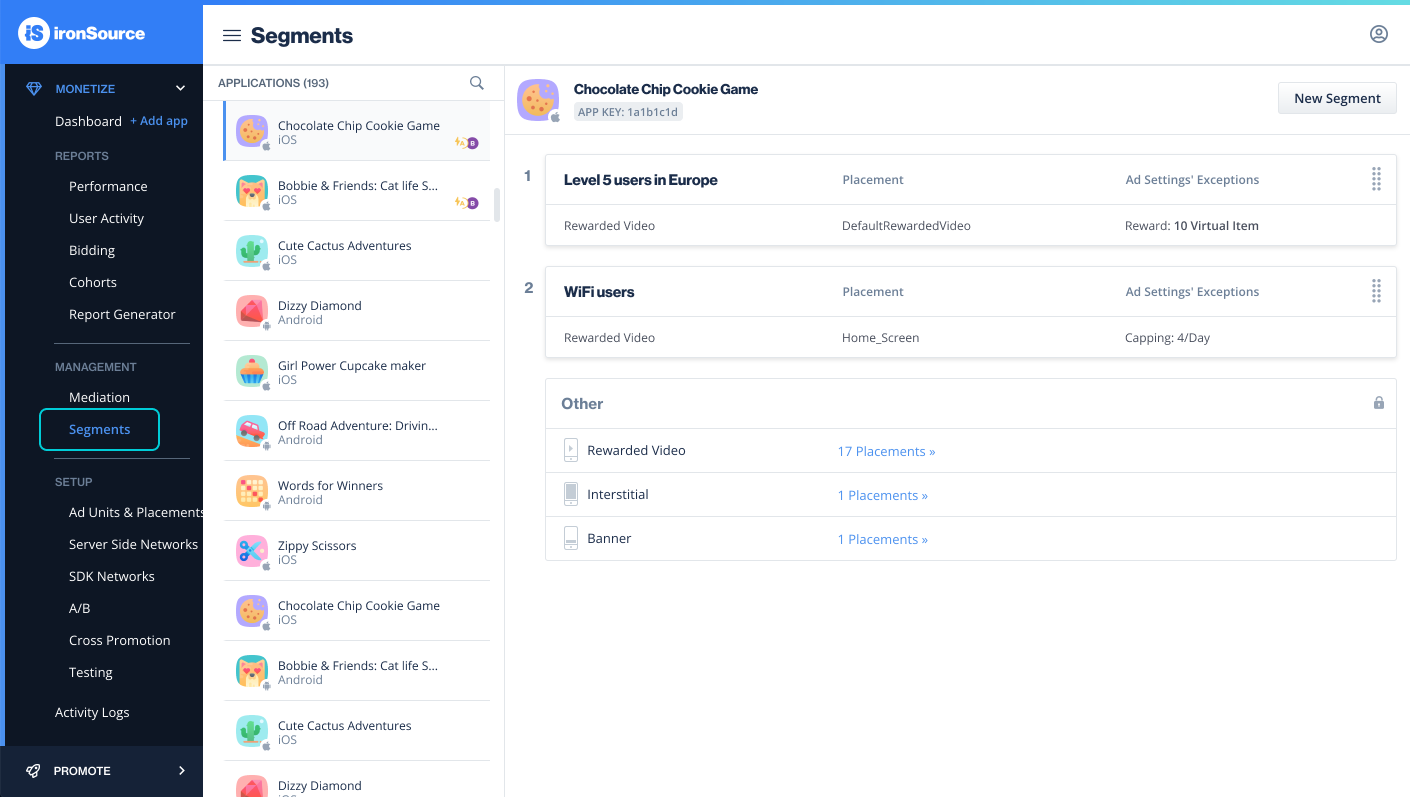The image size is (1410, 797).
Task: Click the Off Road Adventure car icon
Action: [x=252, y=432]
